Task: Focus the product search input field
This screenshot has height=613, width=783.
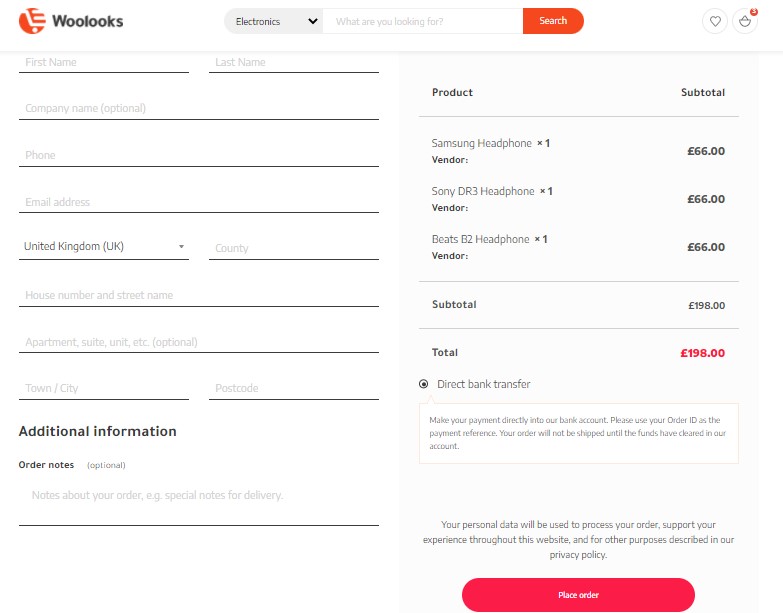Action: click(x=422, y=21)
